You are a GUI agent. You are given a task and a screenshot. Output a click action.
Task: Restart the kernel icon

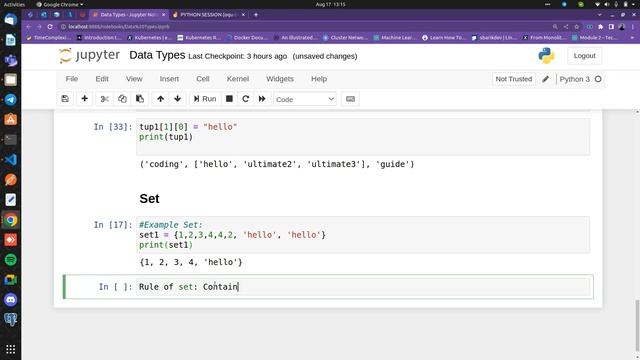246,99
